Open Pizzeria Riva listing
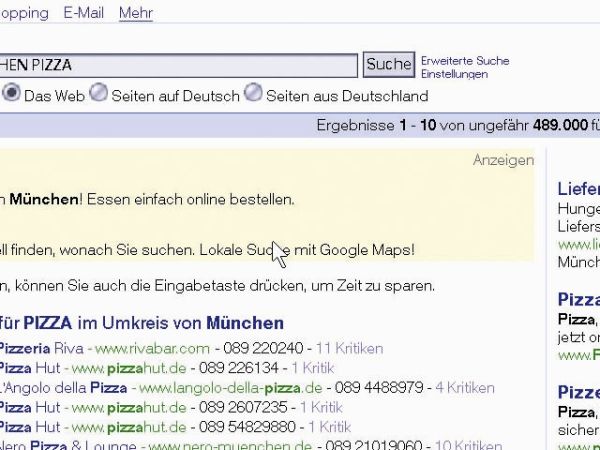 [x=41, y=348]
